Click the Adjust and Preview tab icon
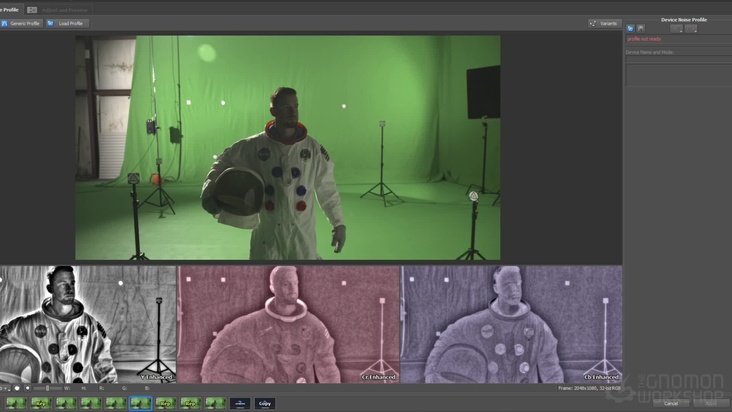 (x=32, y=10)
